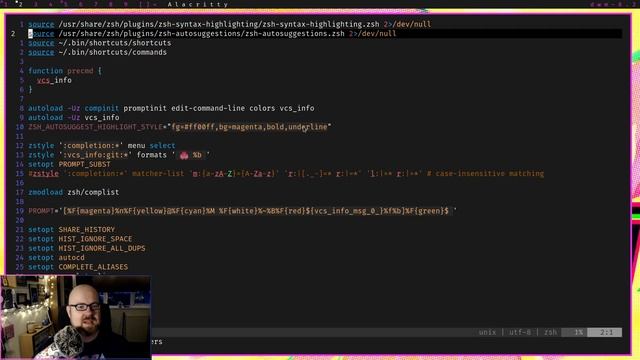Click ZSH_AUTOSUGGEST_HIGHLIGHT_STYLE variable name
This screenshot has width=640, height=360.
[95, 127]
